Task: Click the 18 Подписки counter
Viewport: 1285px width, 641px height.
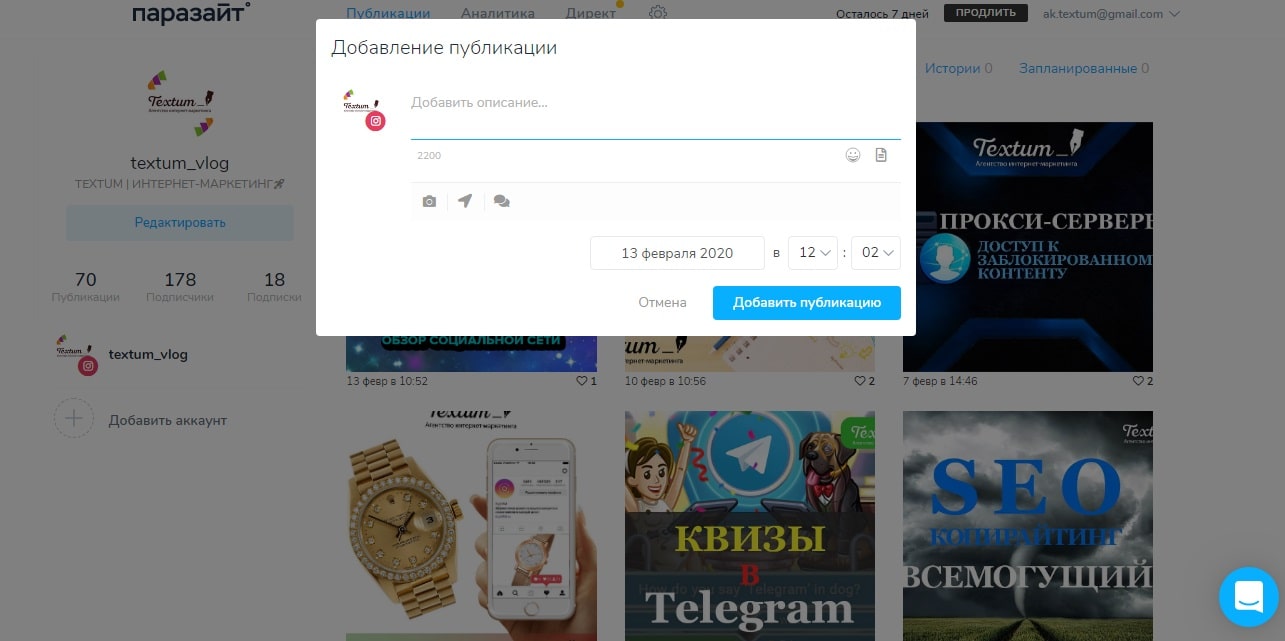Action: 274,286
